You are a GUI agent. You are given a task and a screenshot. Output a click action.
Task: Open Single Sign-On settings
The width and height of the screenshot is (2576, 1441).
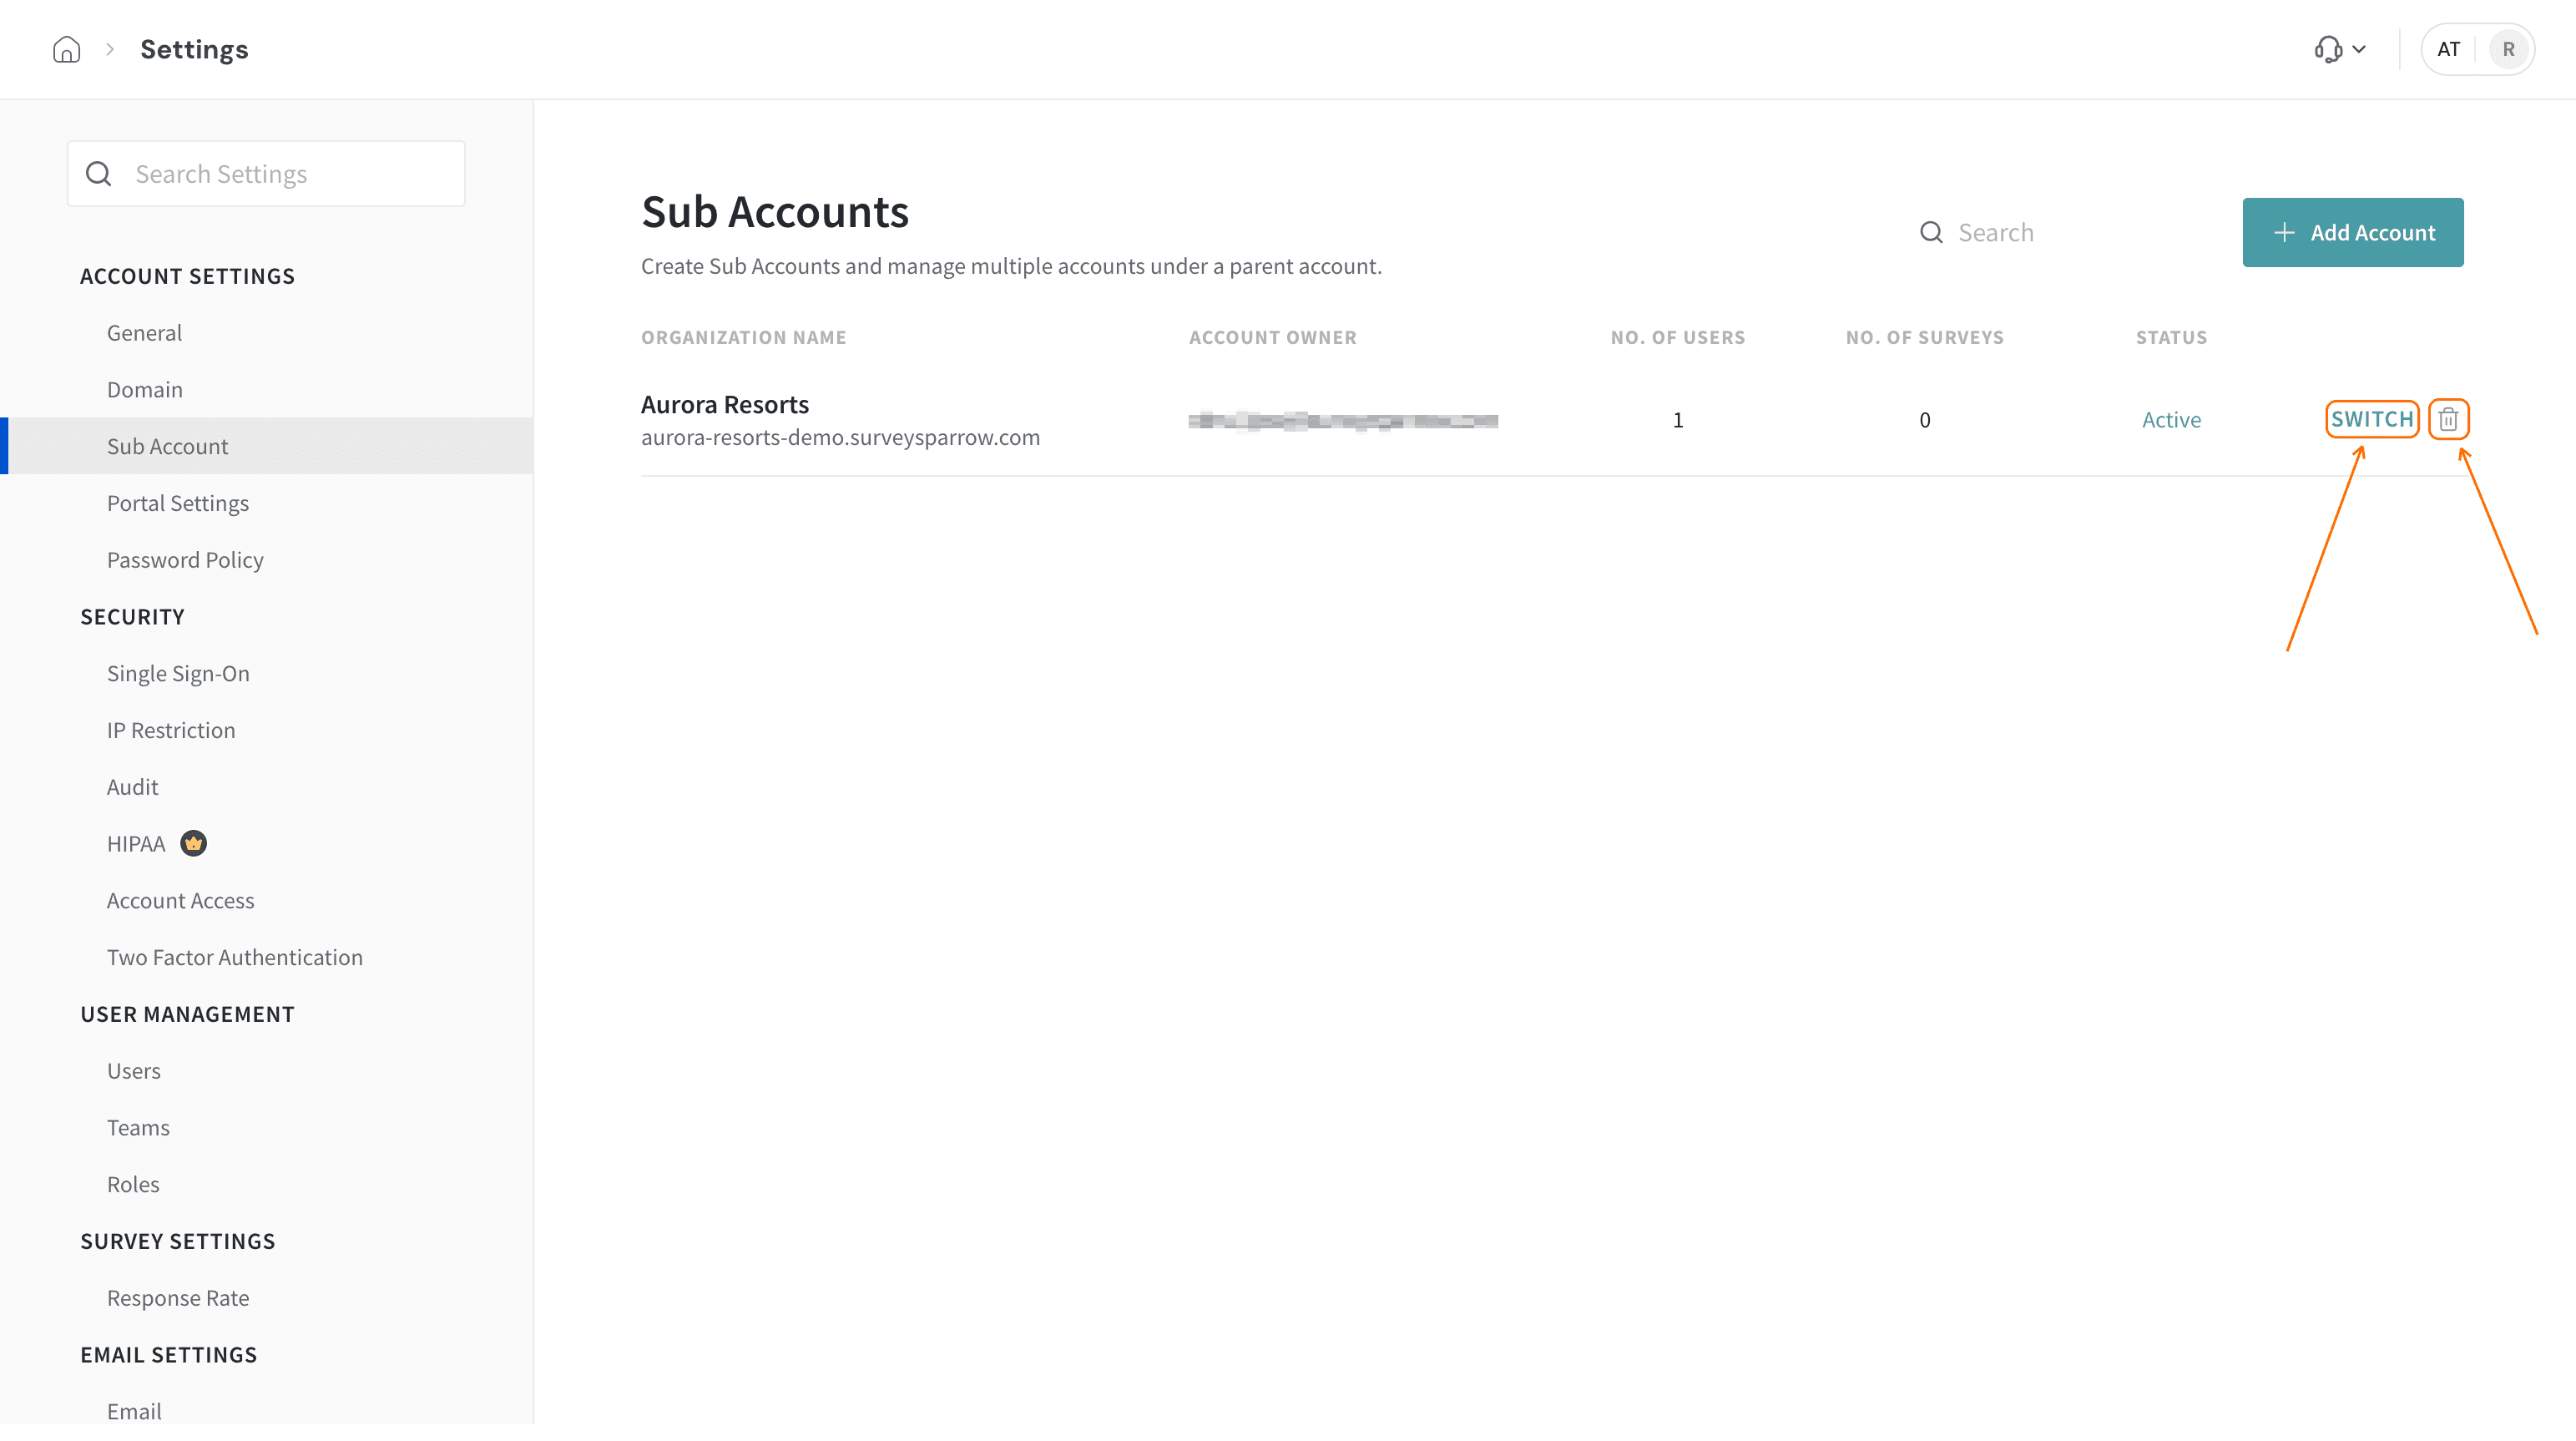[178, 674]
